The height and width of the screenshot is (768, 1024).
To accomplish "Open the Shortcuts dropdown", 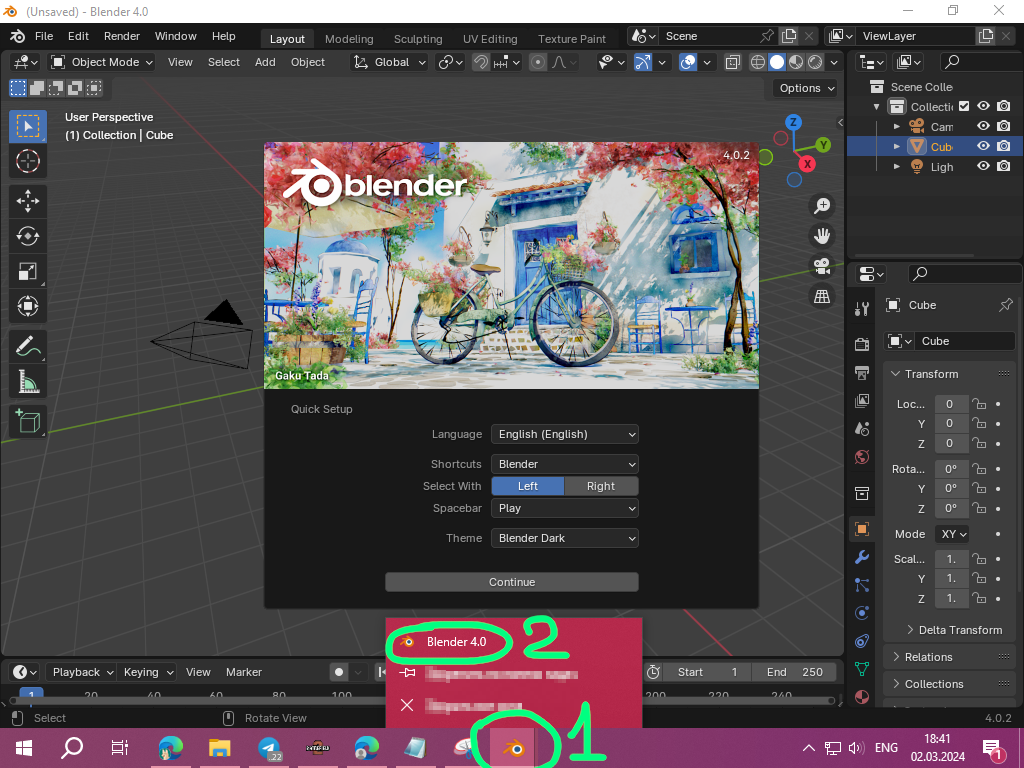I will point(565,464).
